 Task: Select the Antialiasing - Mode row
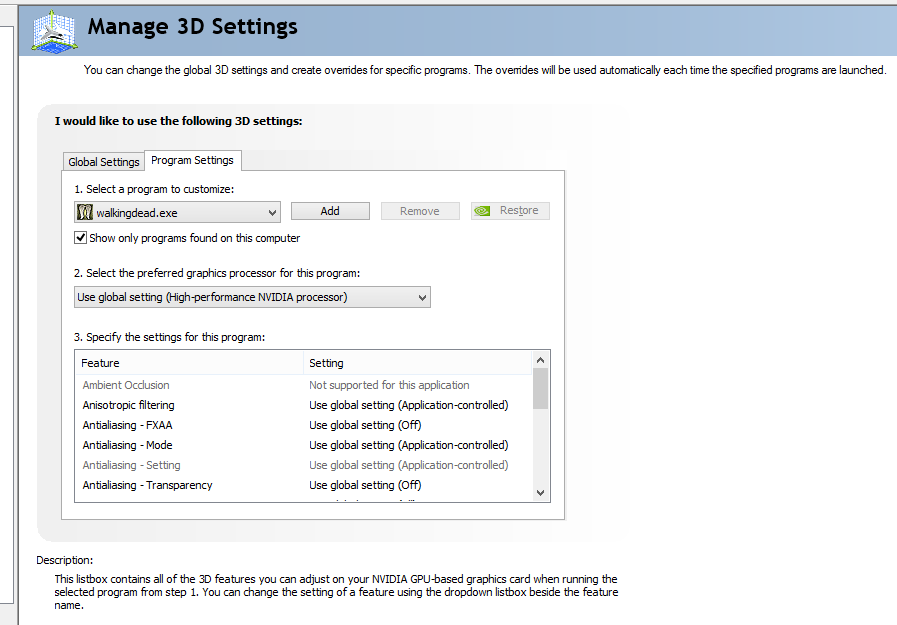pyautogui.click(x=303, y=445)
